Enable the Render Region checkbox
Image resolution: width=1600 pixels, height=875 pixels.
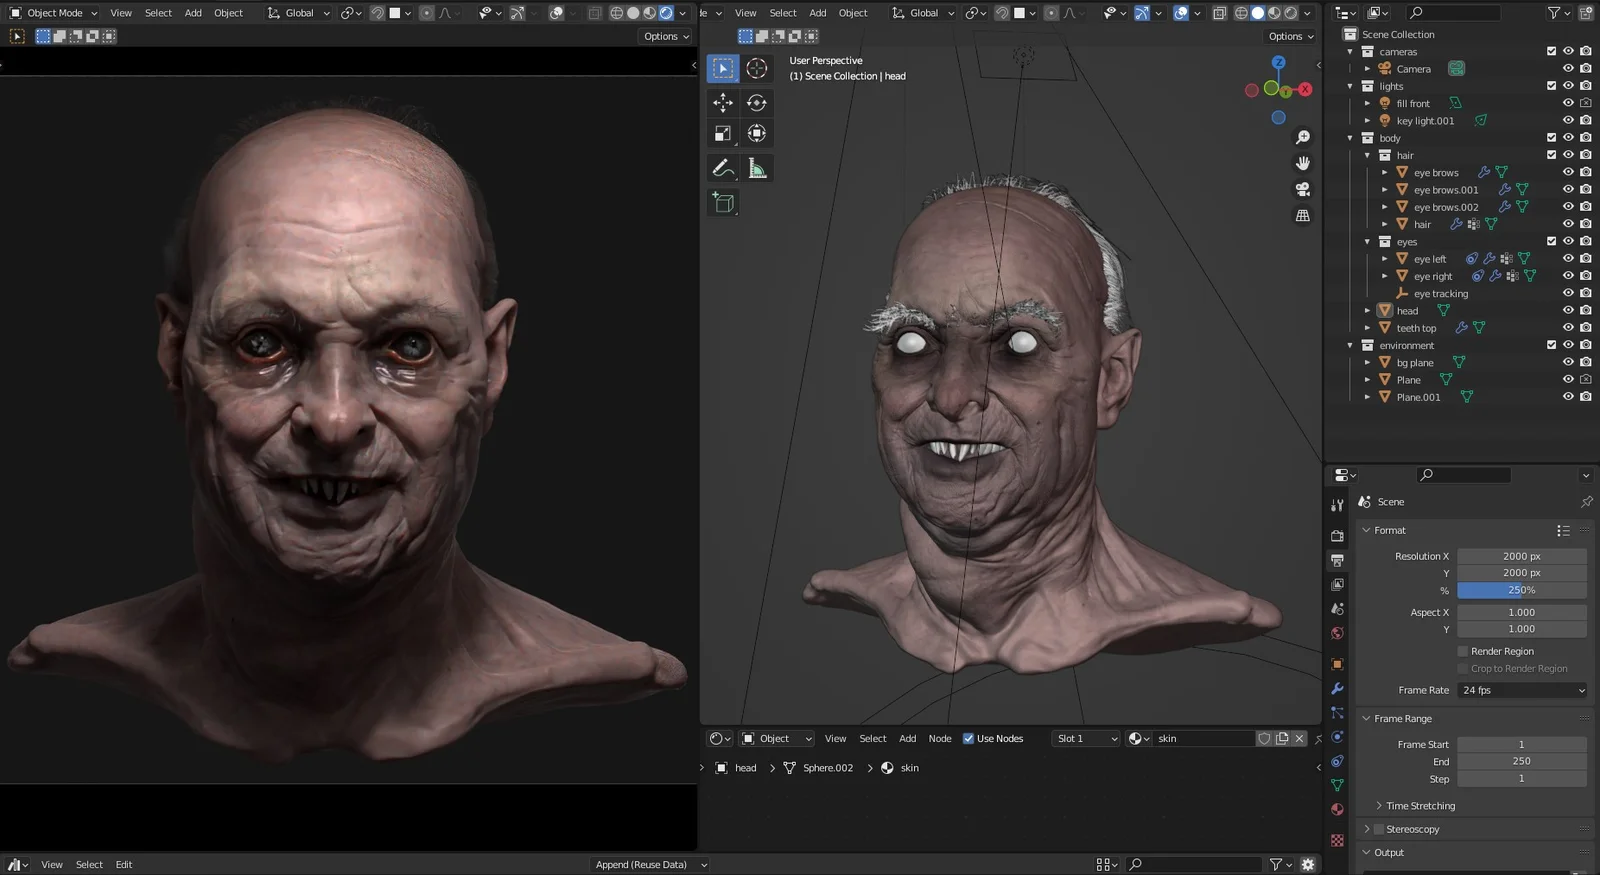pyautogui.click(x=1463, y=651)
